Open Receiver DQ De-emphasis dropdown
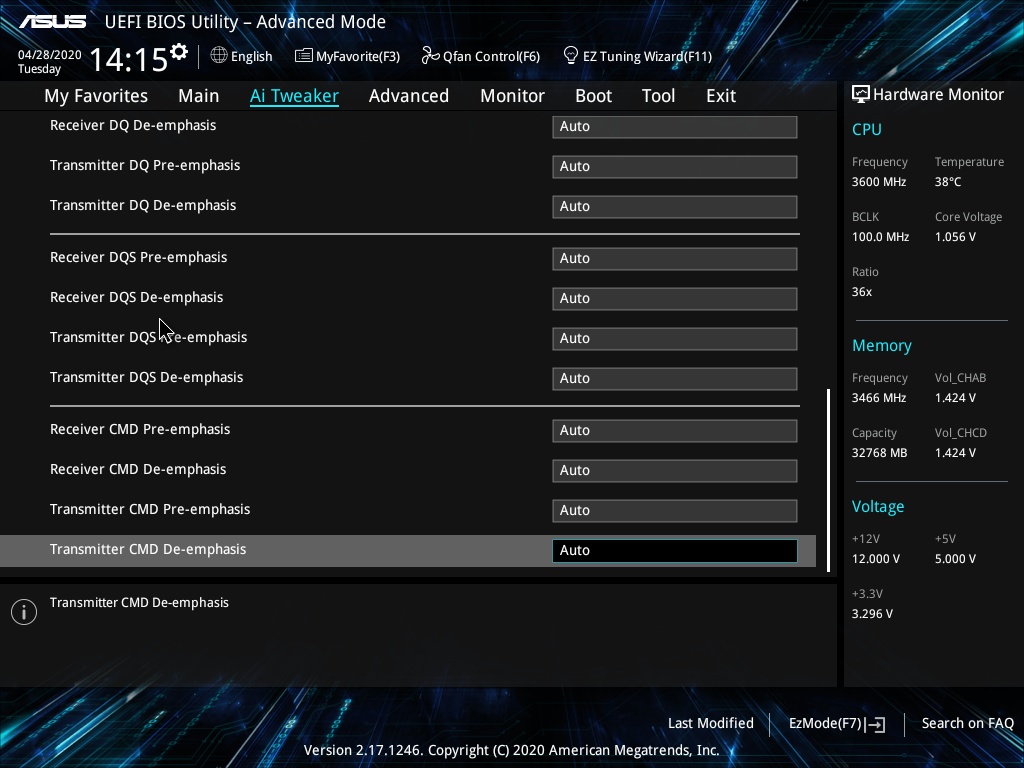 tap(675, 127)
